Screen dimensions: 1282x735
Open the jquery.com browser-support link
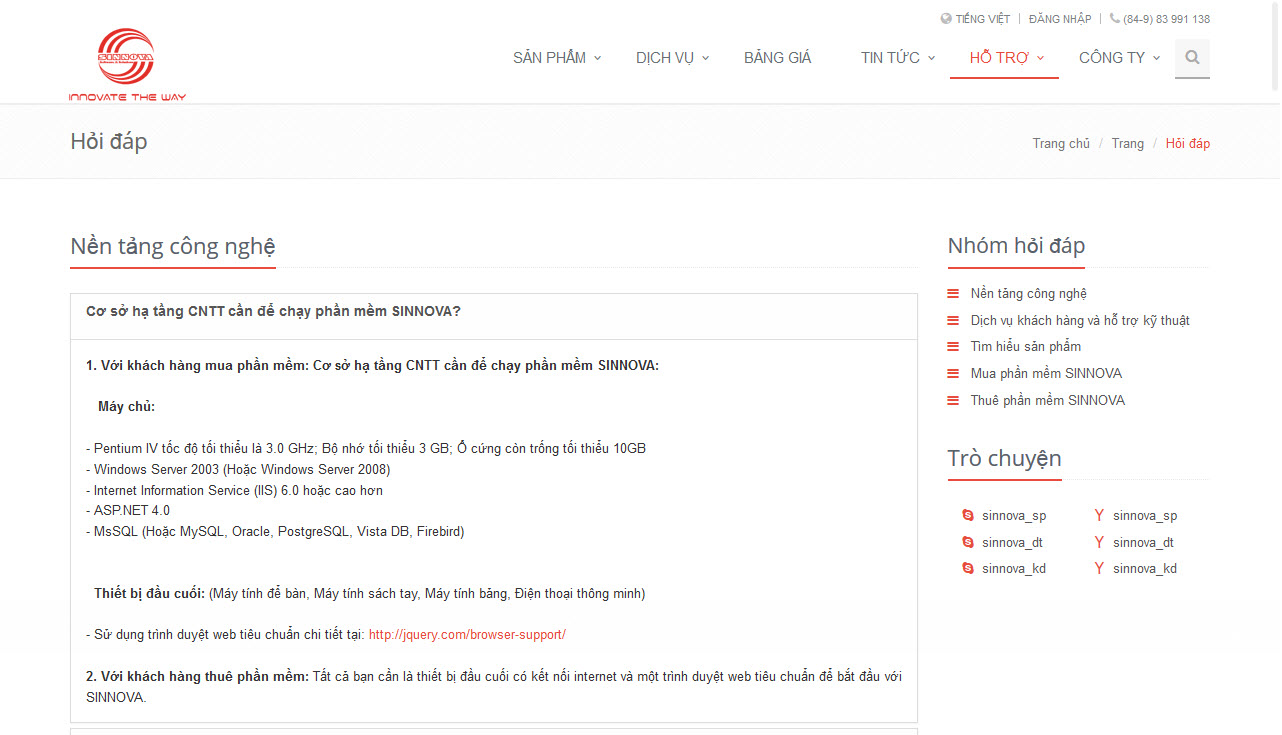coord(467,635)
